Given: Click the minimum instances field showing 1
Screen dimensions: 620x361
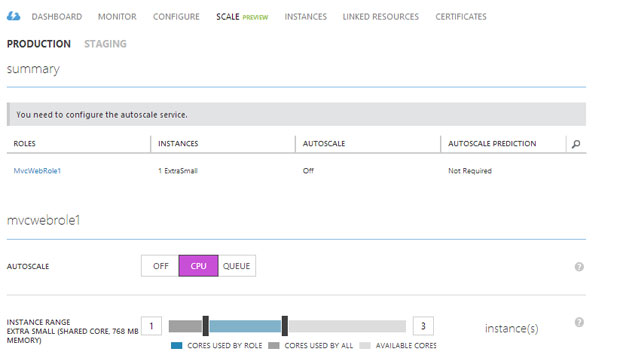Looking at the screenshot, I should pos(151,326).
